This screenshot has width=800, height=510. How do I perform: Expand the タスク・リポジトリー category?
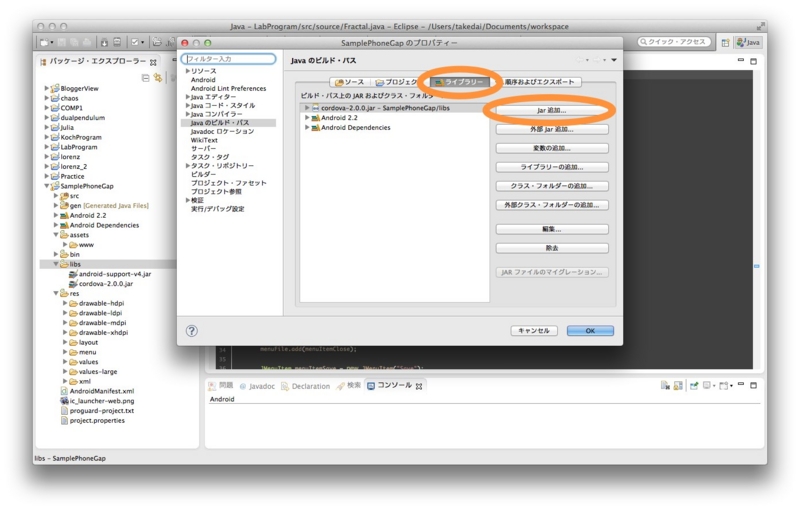click(188, 166)
